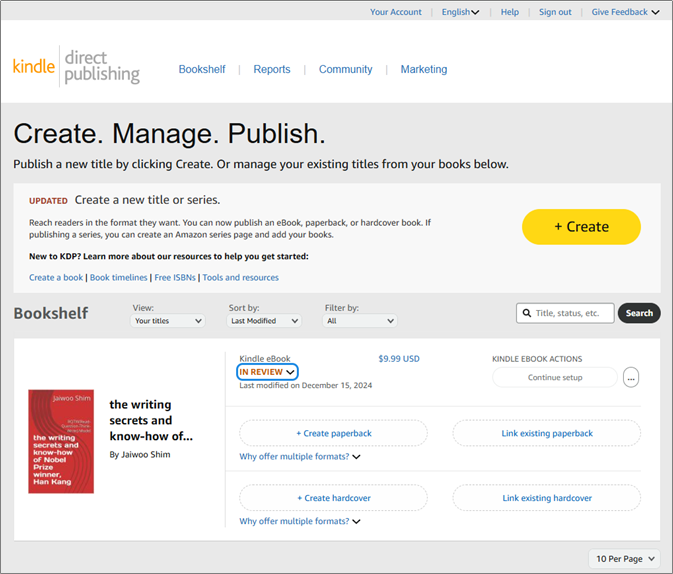This screenshot has height=574, width=673.
Task: Click the Search button
Action: (x=639, y=313)
